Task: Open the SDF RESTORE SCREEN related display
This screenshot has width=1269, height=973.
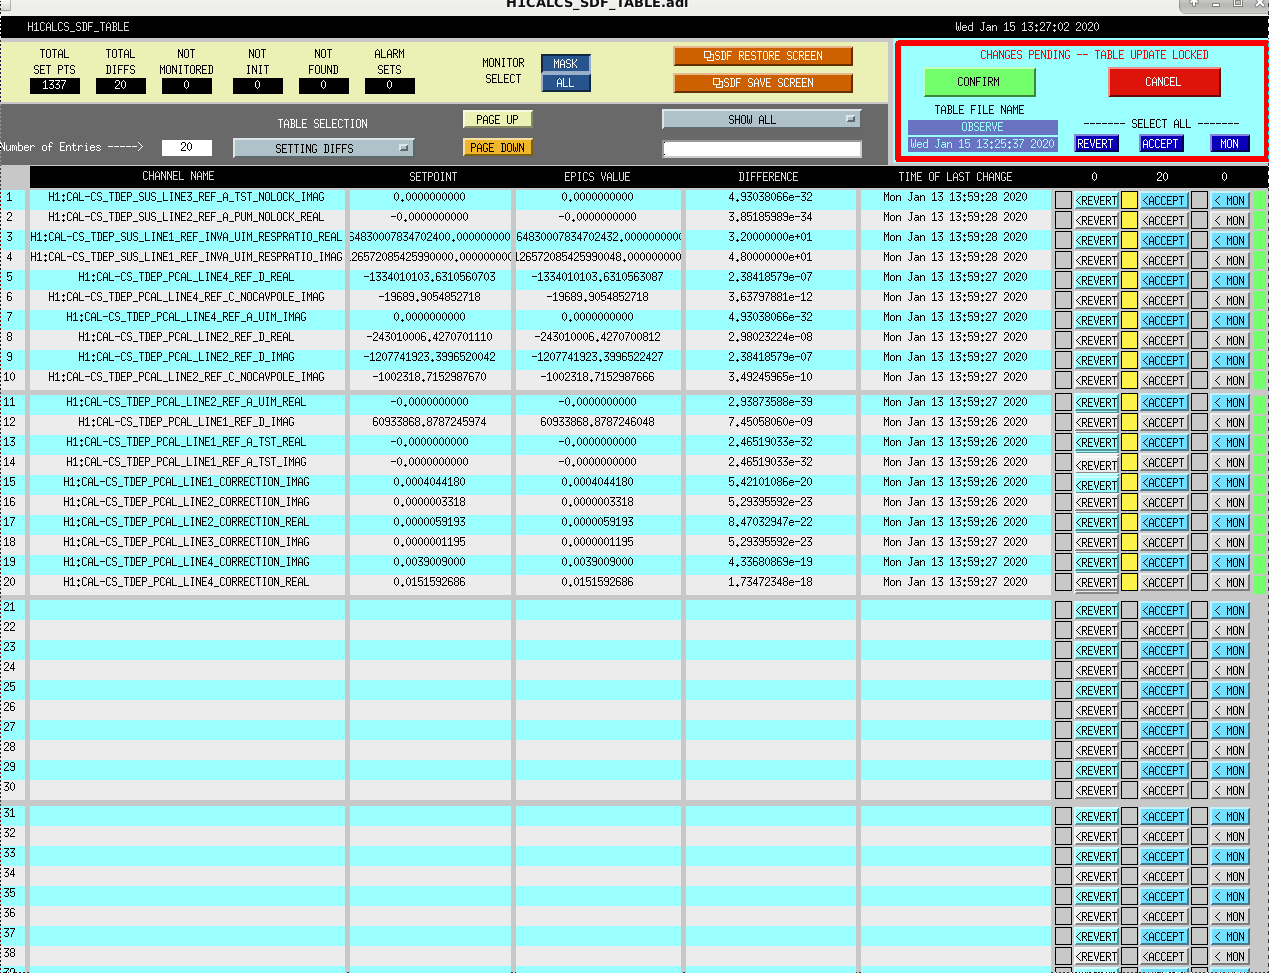Action: pos(763,56)
